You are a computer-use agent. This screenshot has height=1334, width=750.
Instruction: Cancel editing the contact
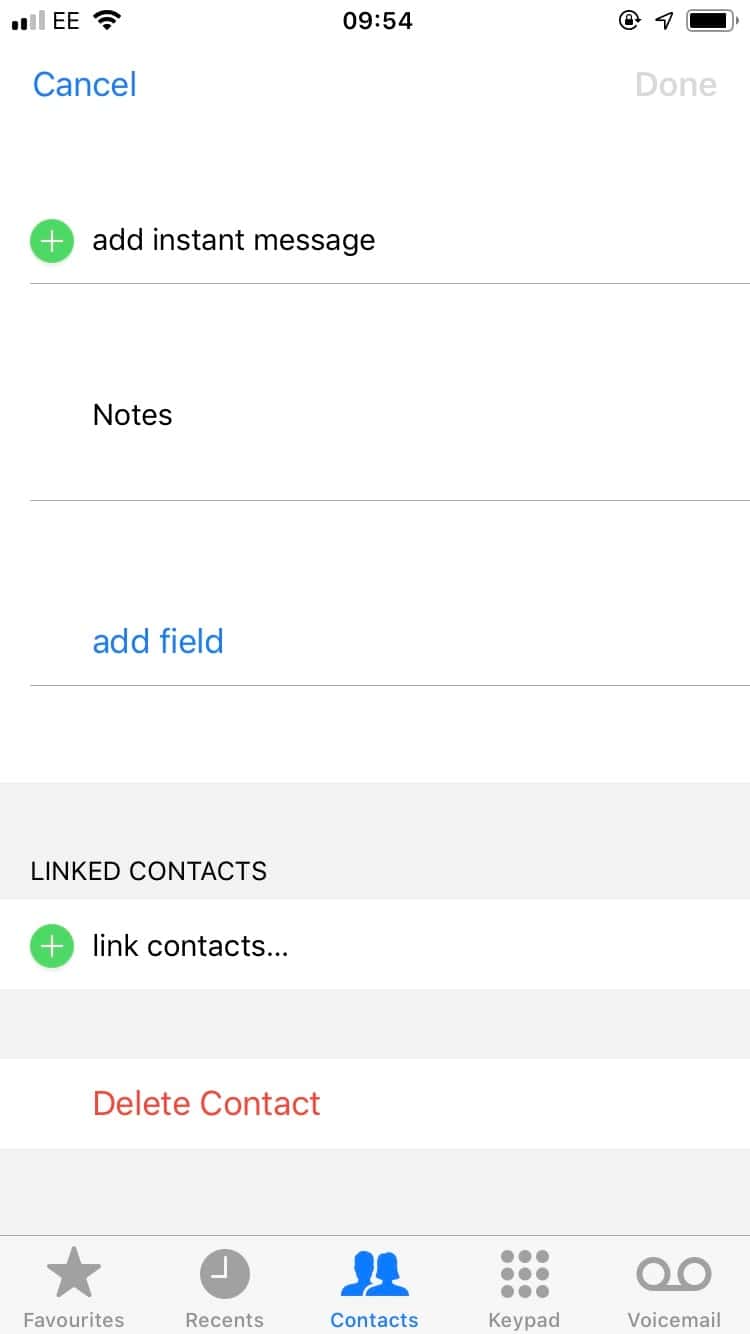[85, 85]
